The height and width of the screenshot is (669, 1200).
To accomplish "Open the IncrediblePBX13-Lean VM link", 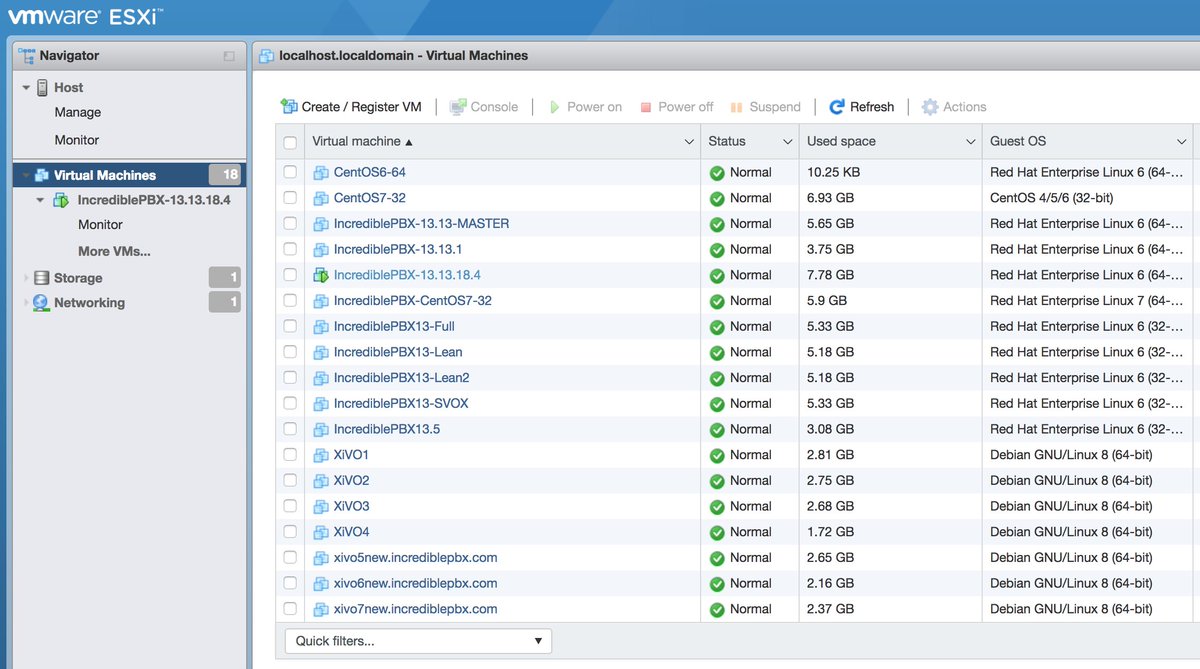I will point(398,352).
